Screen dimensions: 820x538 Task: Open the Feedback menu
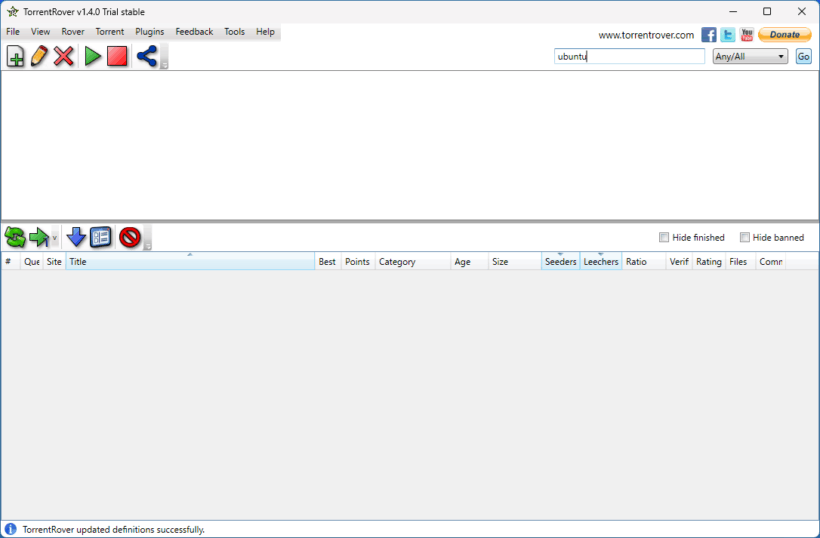pyautogui.click(x=194, y=32)
